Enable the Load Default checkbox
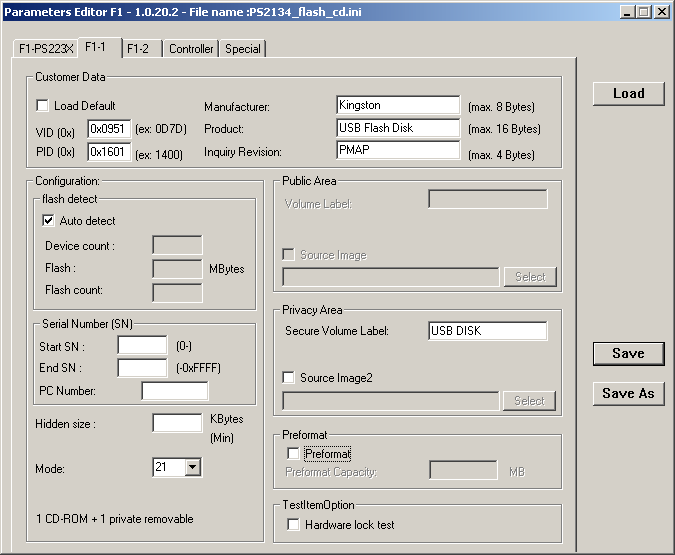The width and height of the screenshot is (675, 555). pos(43,106)
